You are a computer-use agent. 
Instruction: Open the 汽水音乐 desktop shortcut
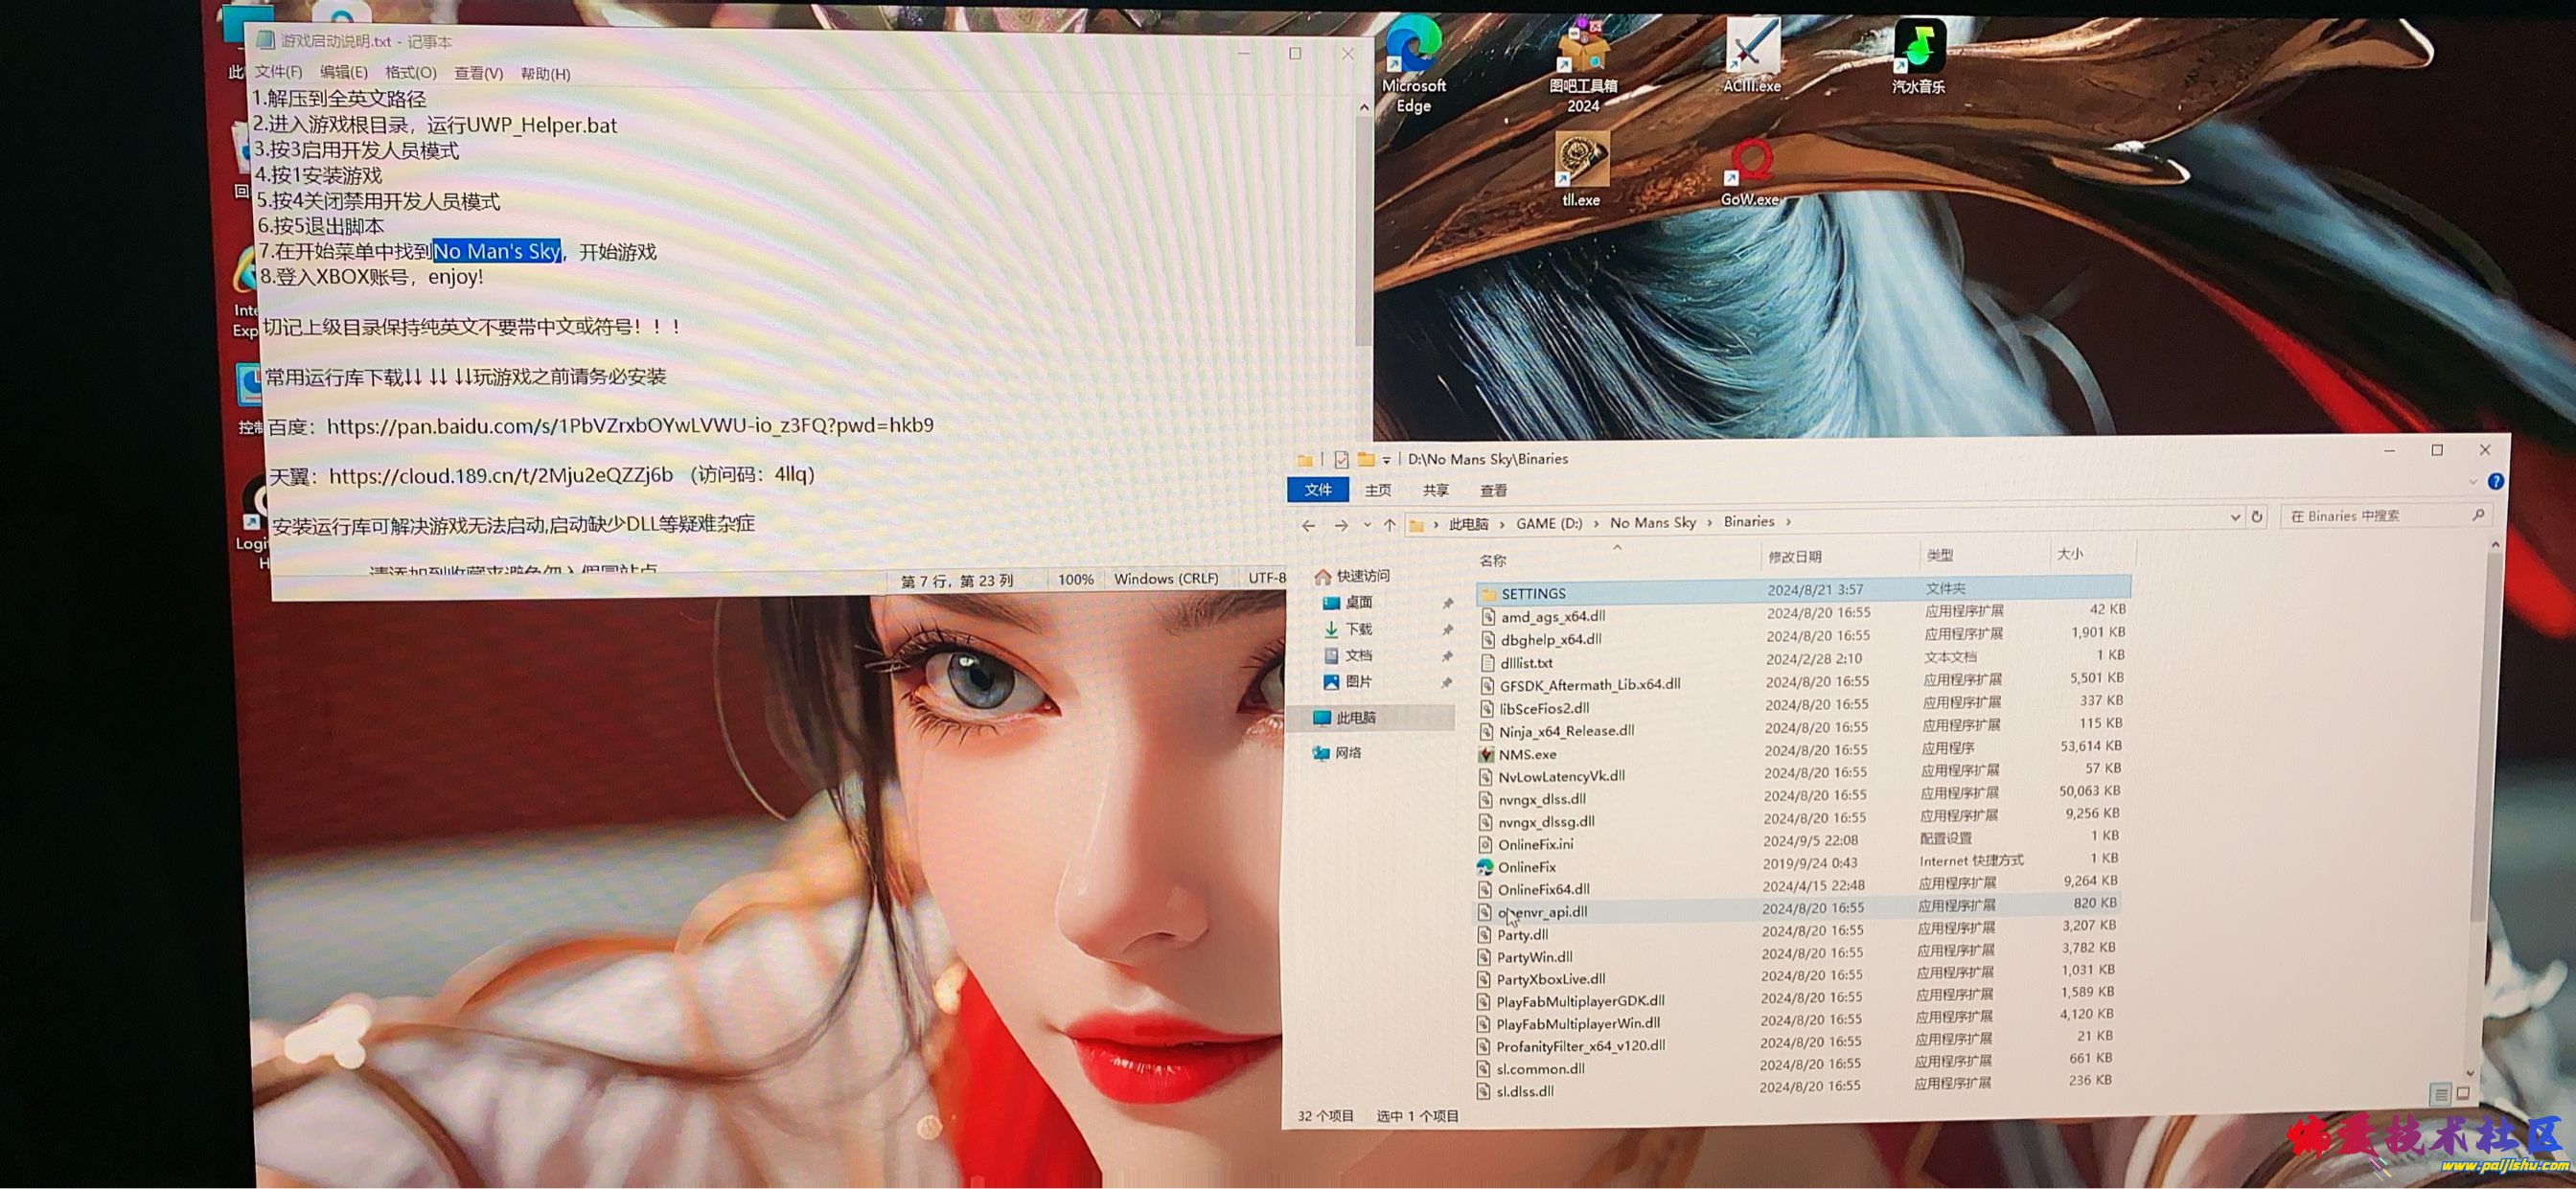point(1918,56)
